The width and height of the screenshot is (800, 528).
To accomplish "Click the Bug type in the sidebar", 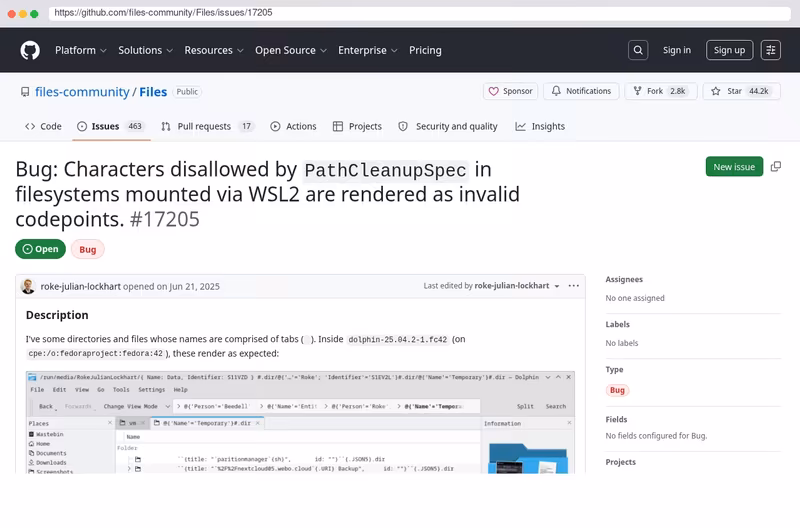I will (x=617, y=390).
